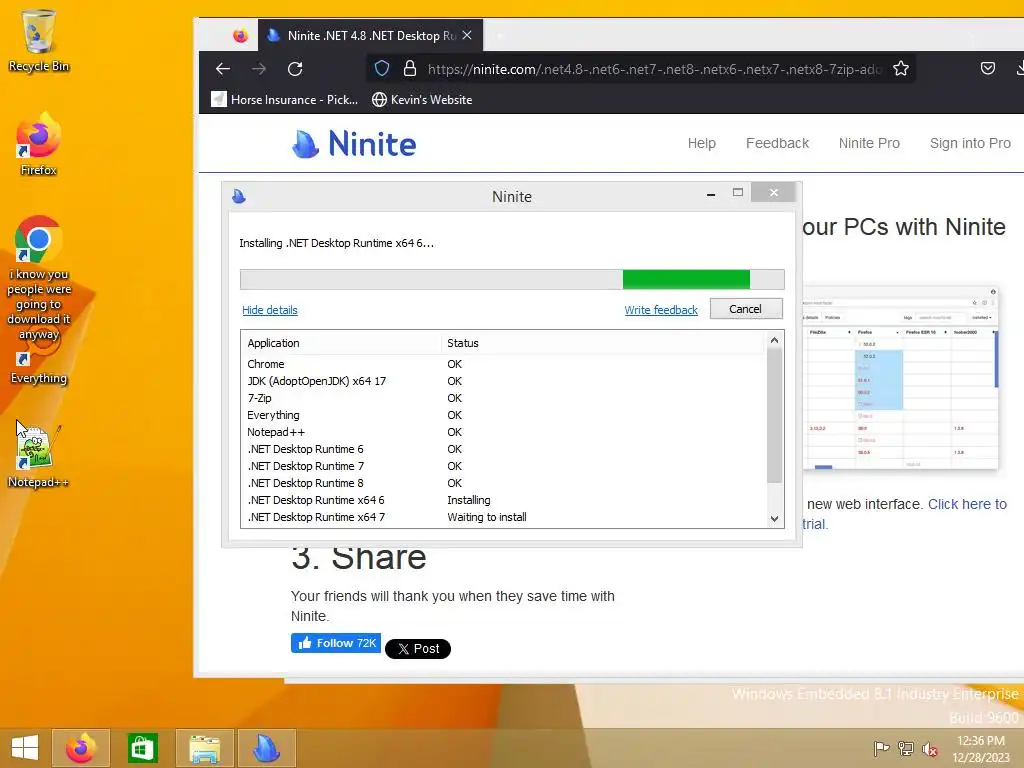Viewport: 1024px width, 768px height.
Task: Click the installation progress bar
Action: (x=512, y=280)
